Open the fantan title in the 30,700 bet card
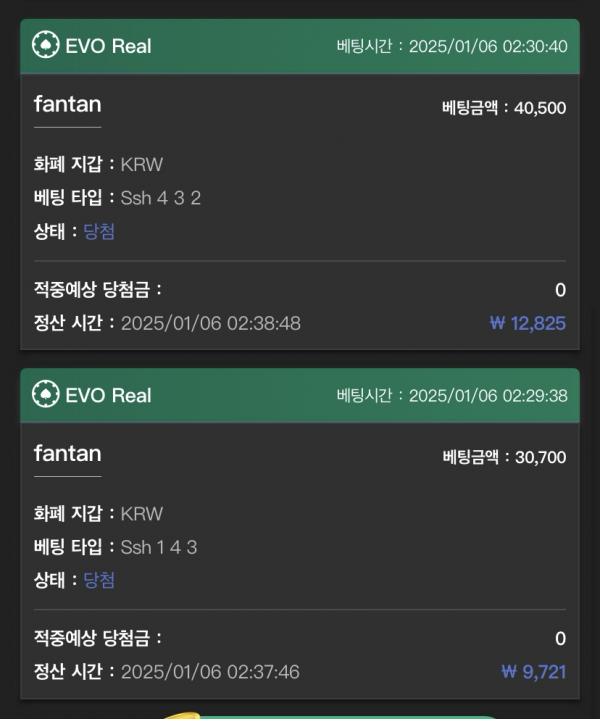Image resolution: width=600 pixels, height=719 pixels. pyautogui.click(x=67, y=453)
